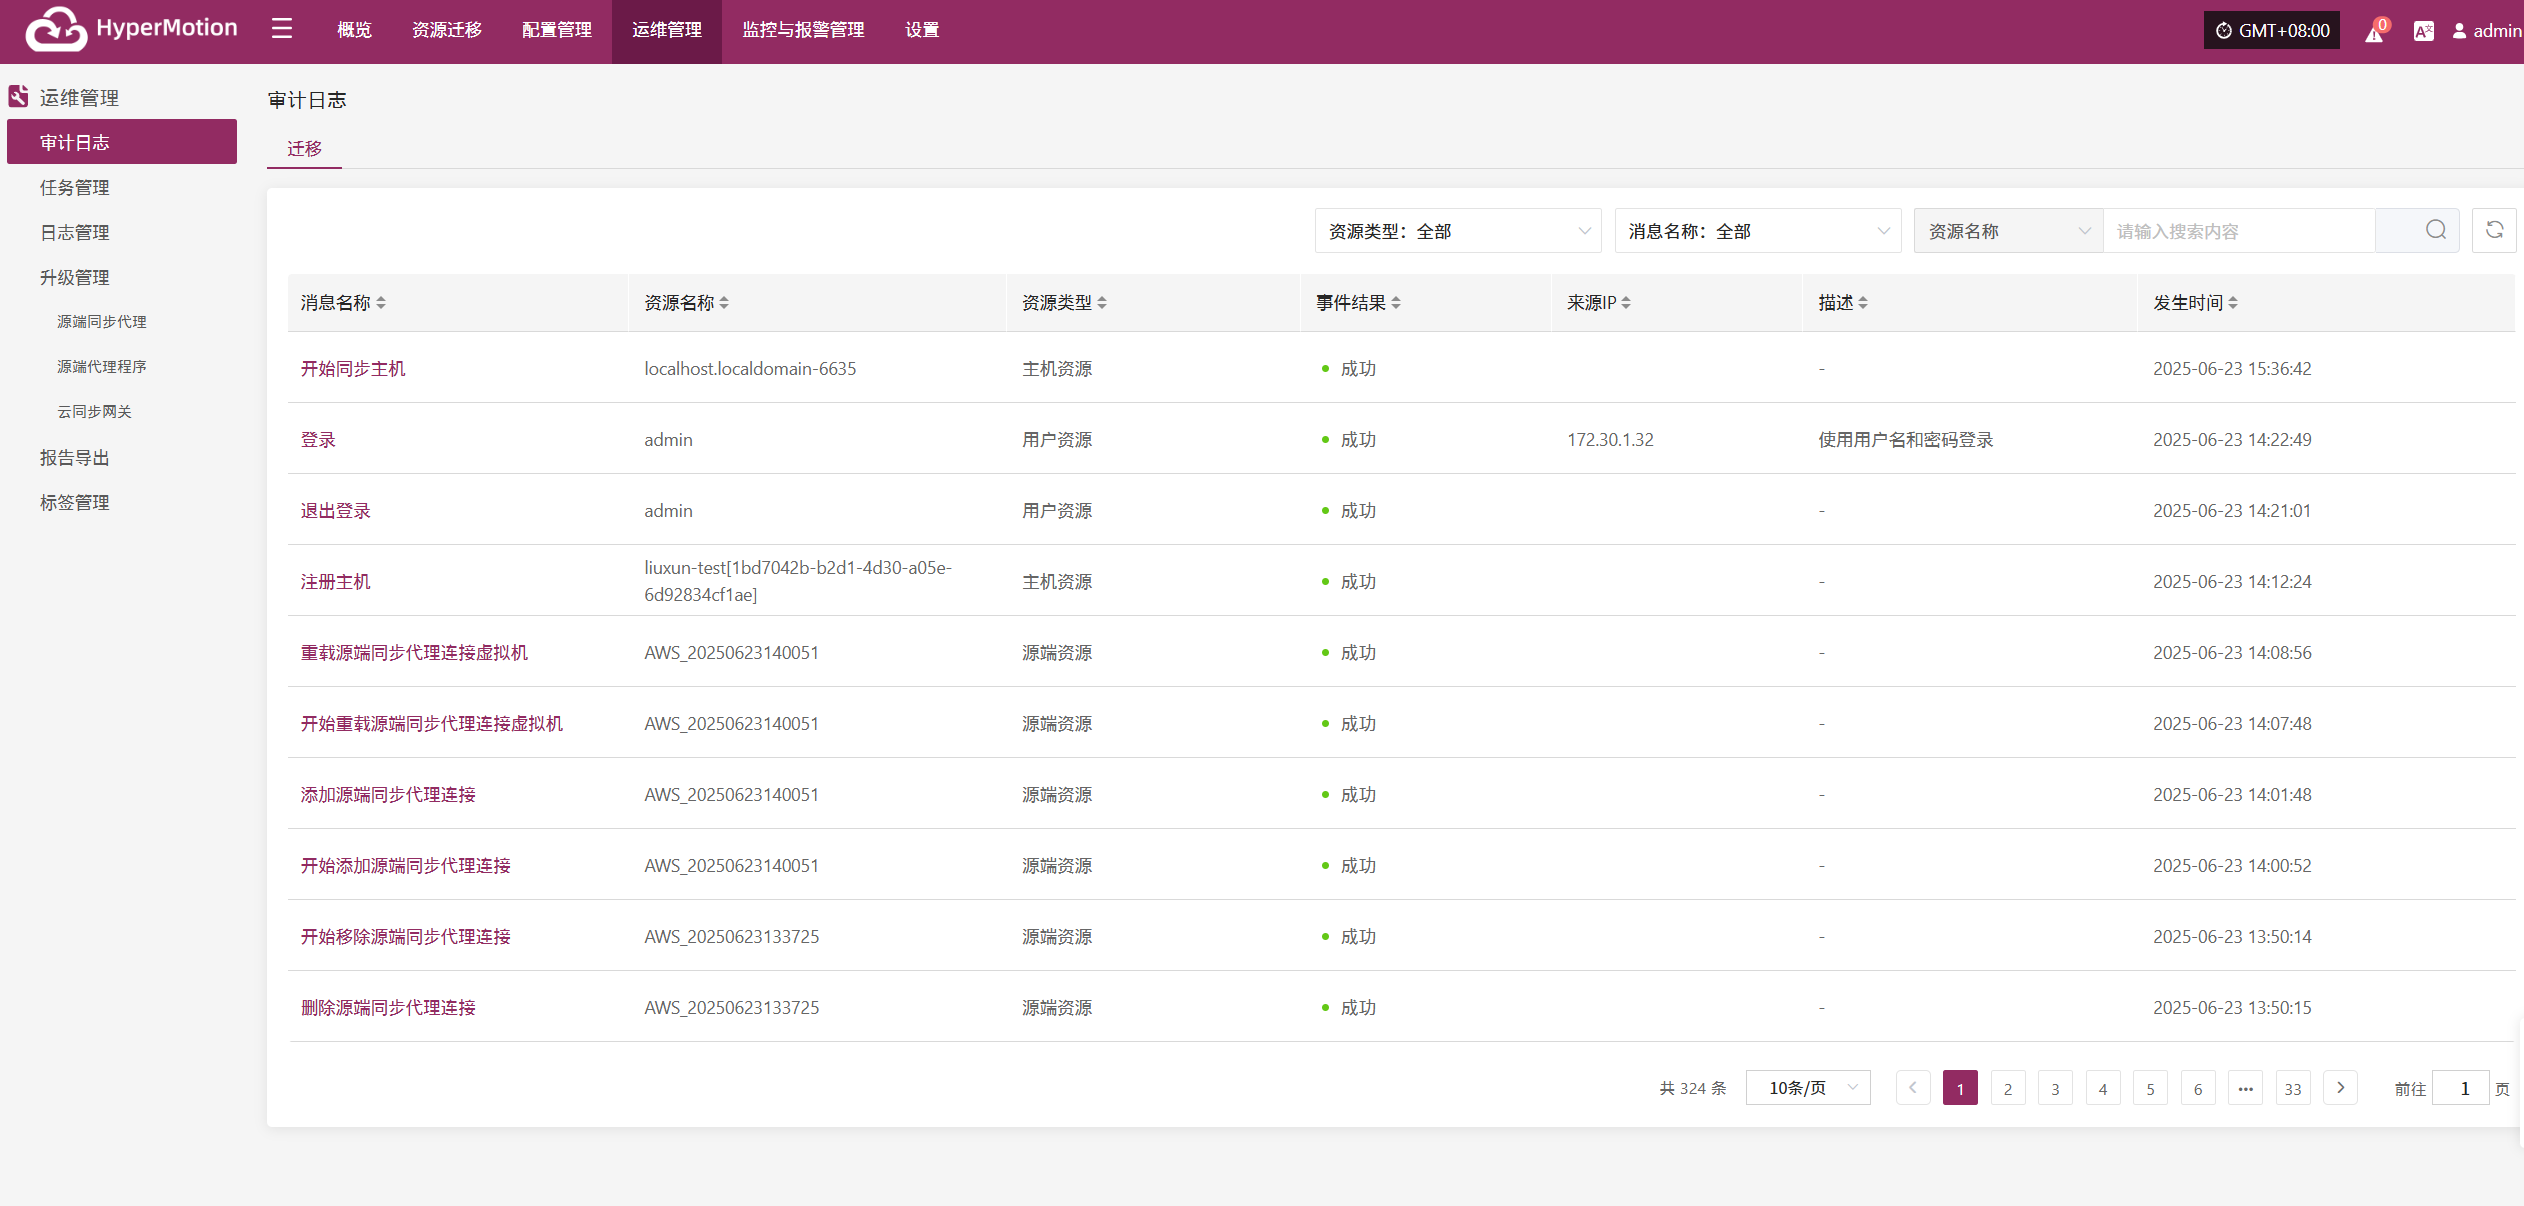Go to page 4
2524x1206 pixels.
tap(2103, 1088)
